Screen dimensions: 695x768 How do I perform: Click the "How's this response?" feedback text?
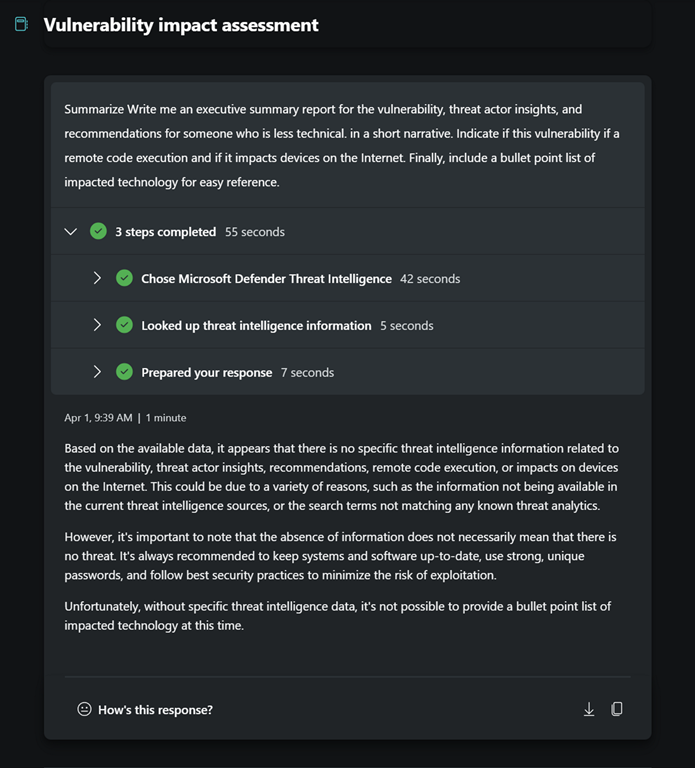tap(155, 709)
